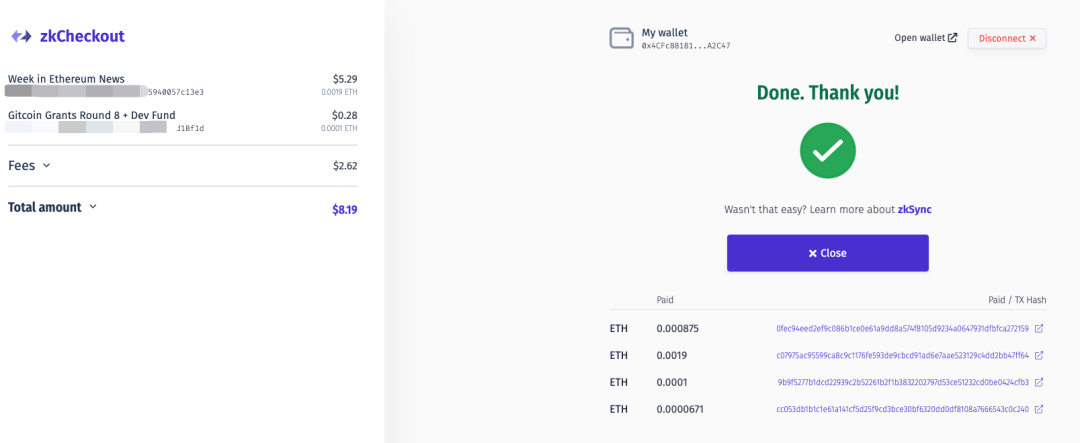Follow the zkSync learn more link
The image size is (1080, 443).
coord(914,209)
